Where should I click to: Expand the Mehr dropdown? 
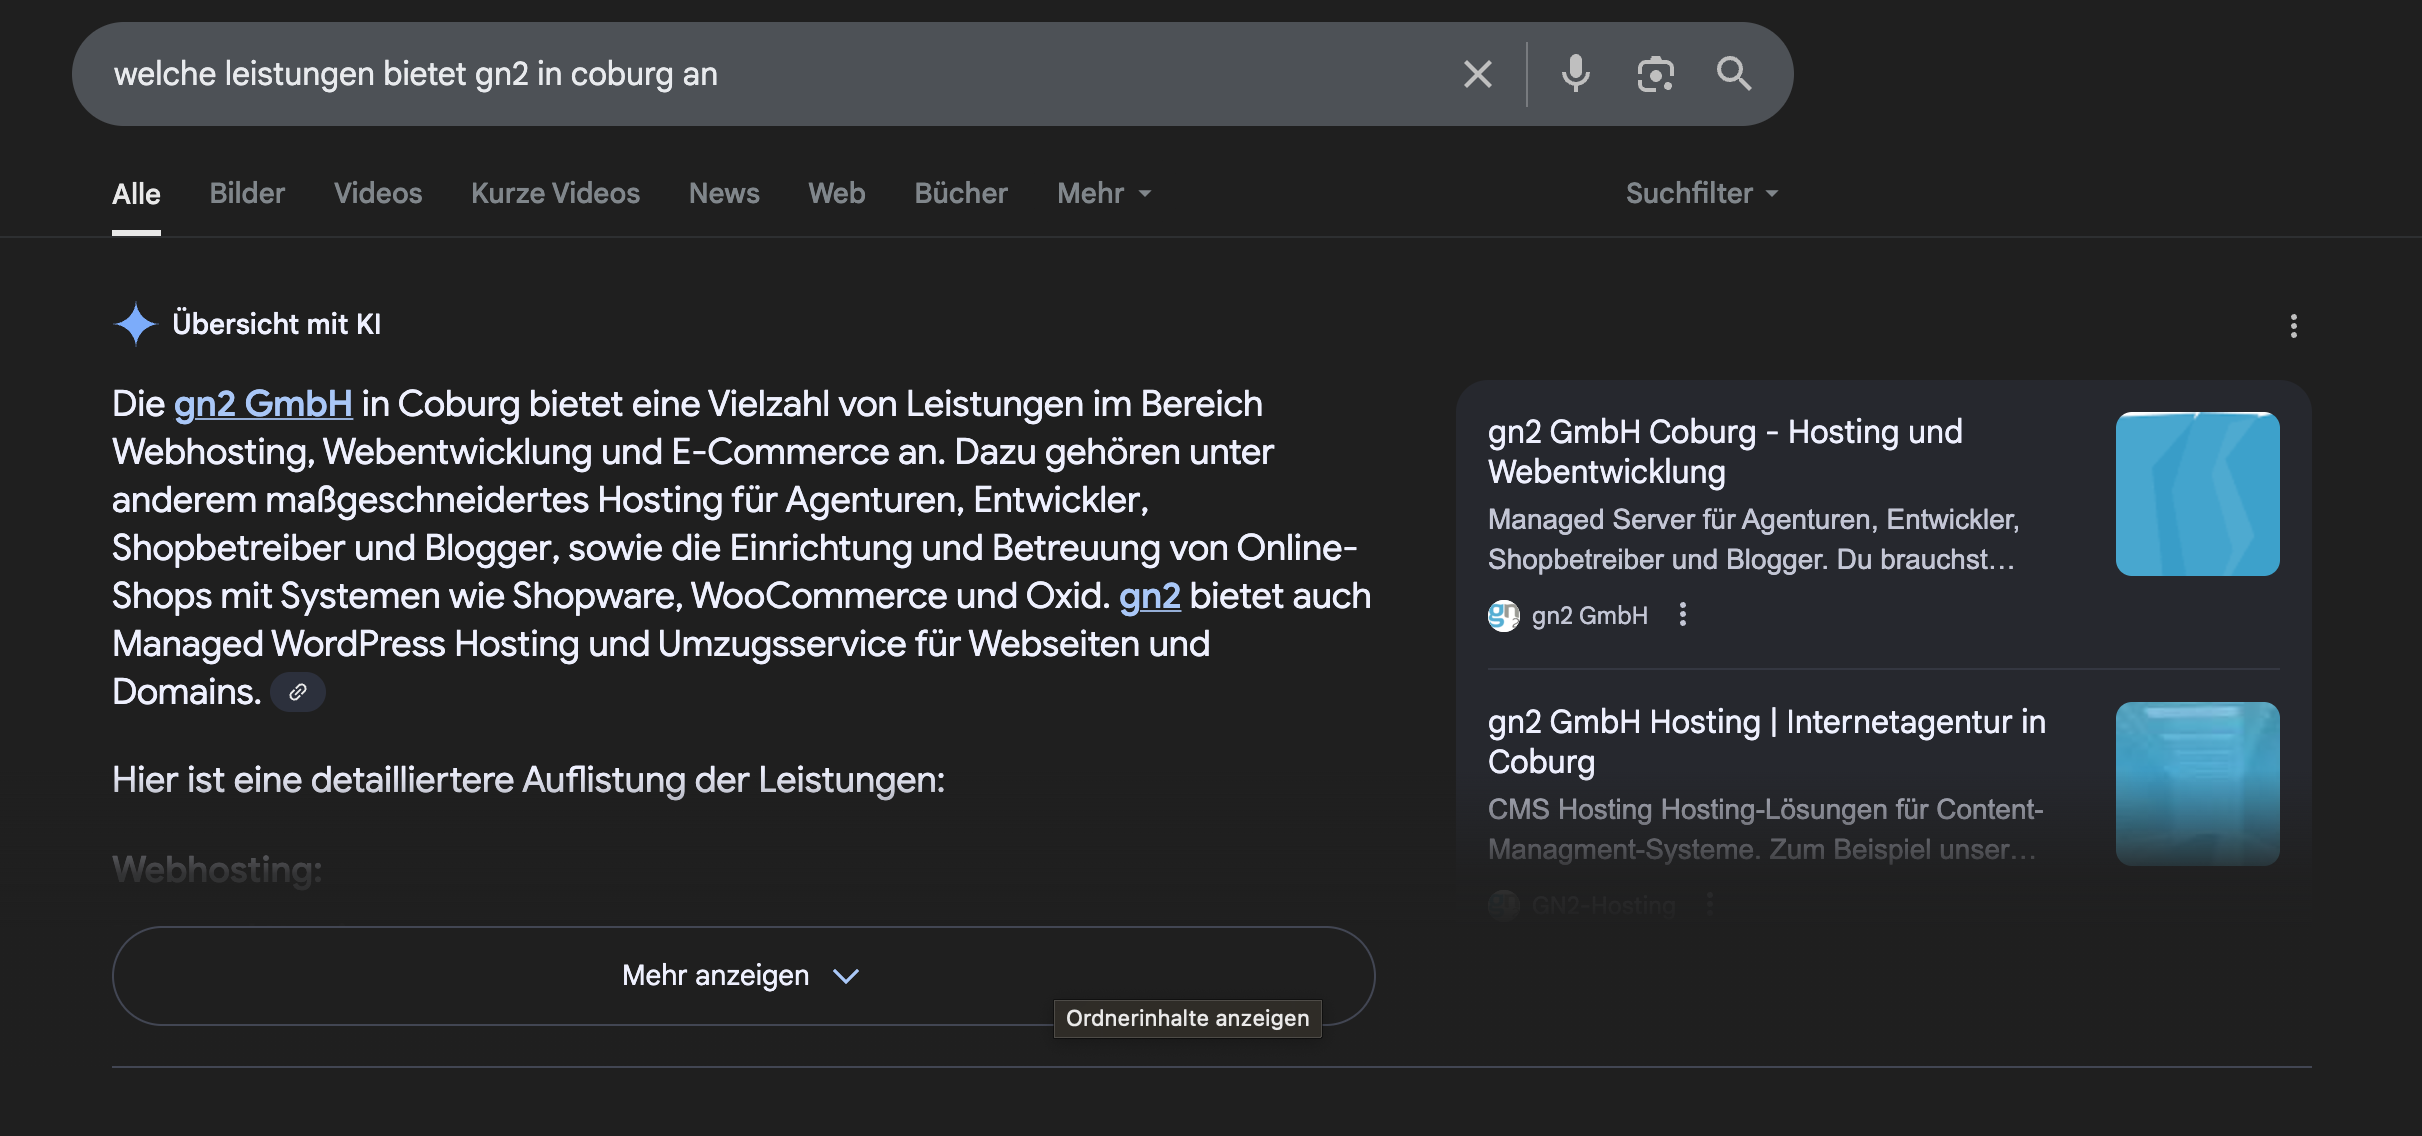pos(1104,193)
